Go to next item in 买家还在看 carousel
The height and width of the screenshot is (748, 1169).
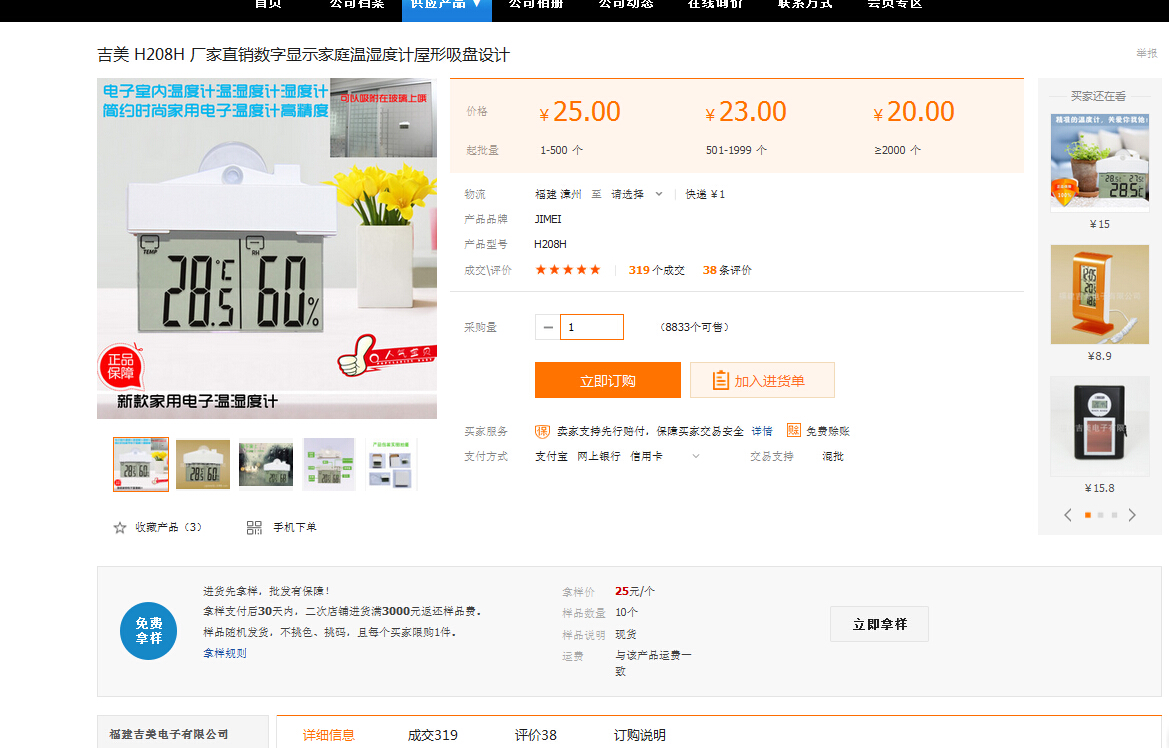point(1132,515)
